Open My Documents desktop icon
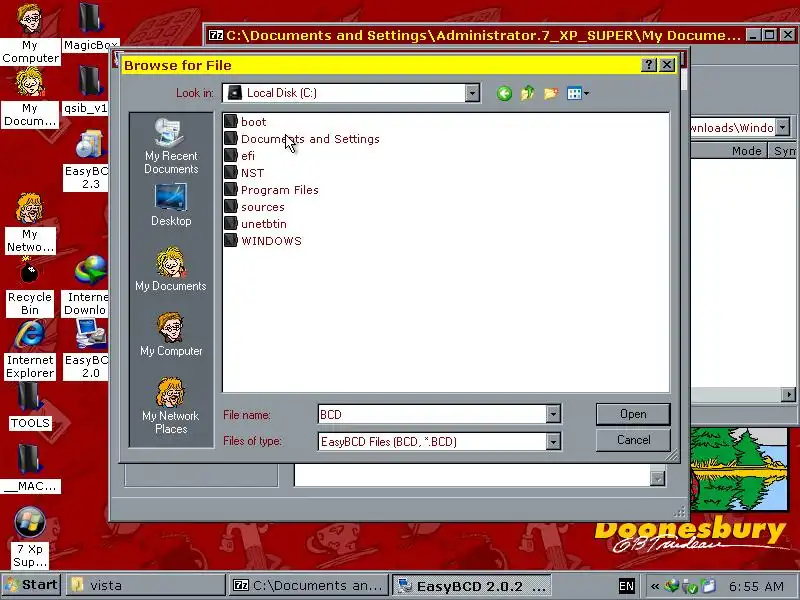The image size is (800, 600). pos(30,98)
